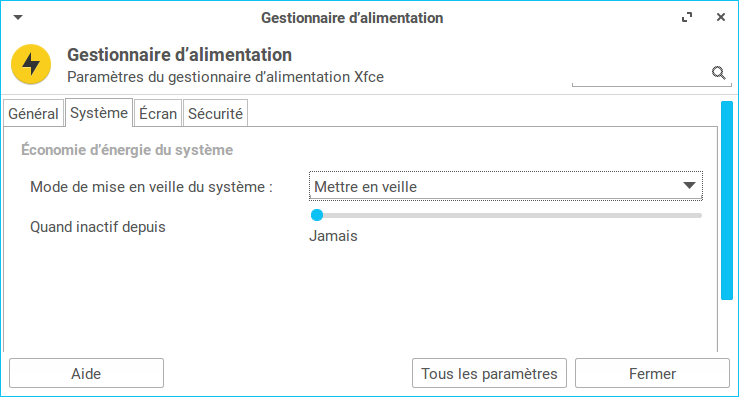Close the power manager window with X
Viewport: 739px width, 397px height.
pyautogui.click(x=721, y=17)
